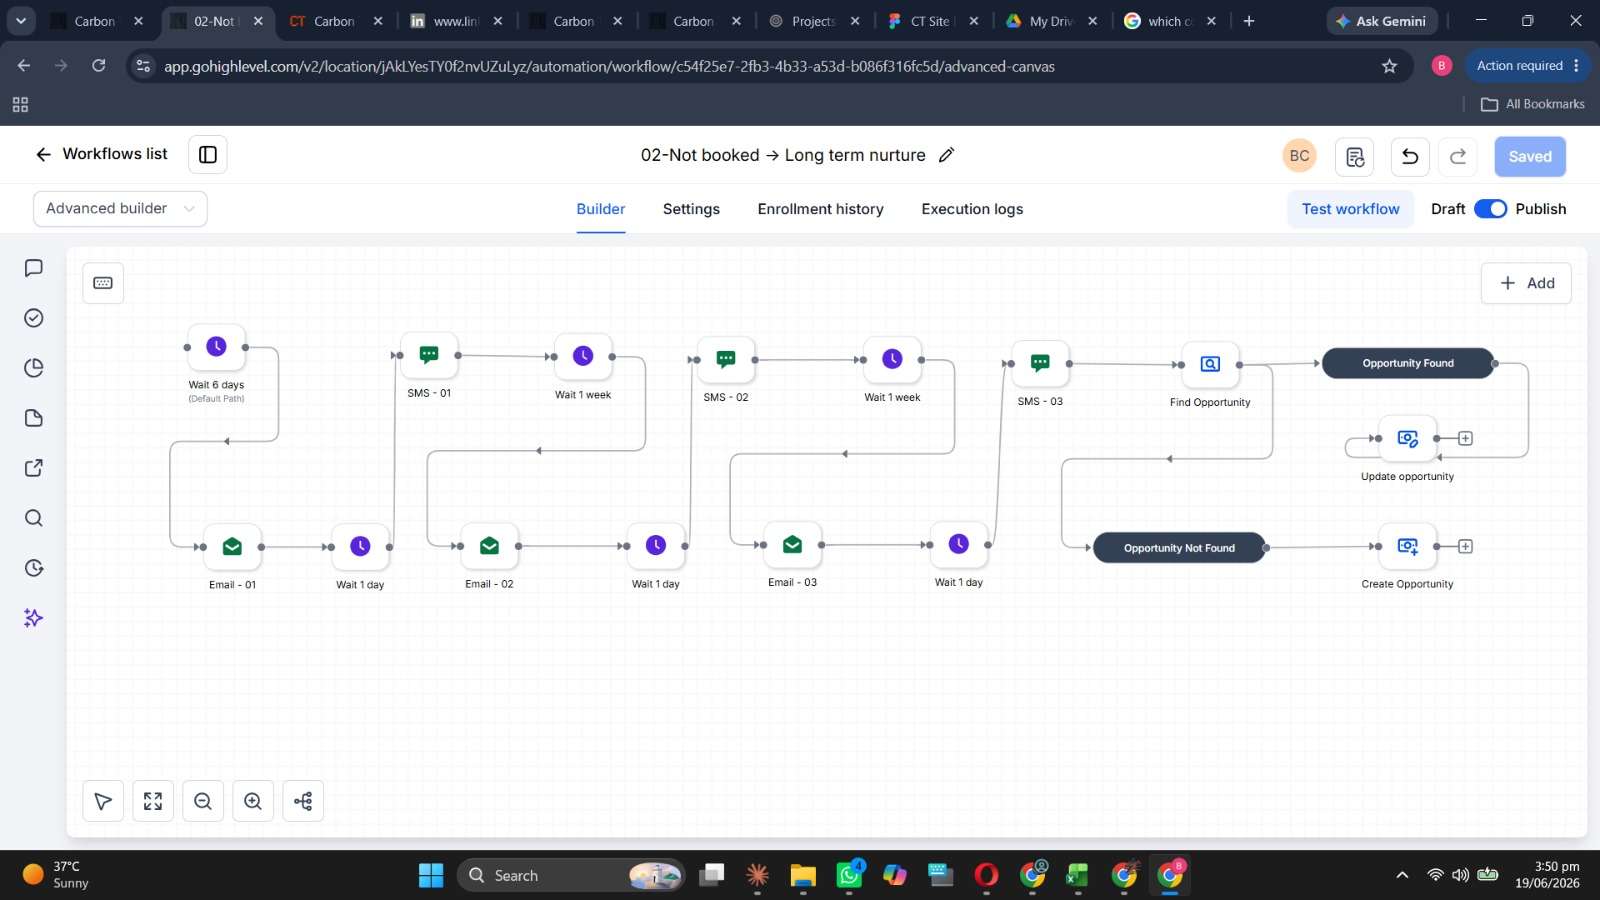
Task: Open the pie chart stats sidebar icon
Action: [33, 368]
